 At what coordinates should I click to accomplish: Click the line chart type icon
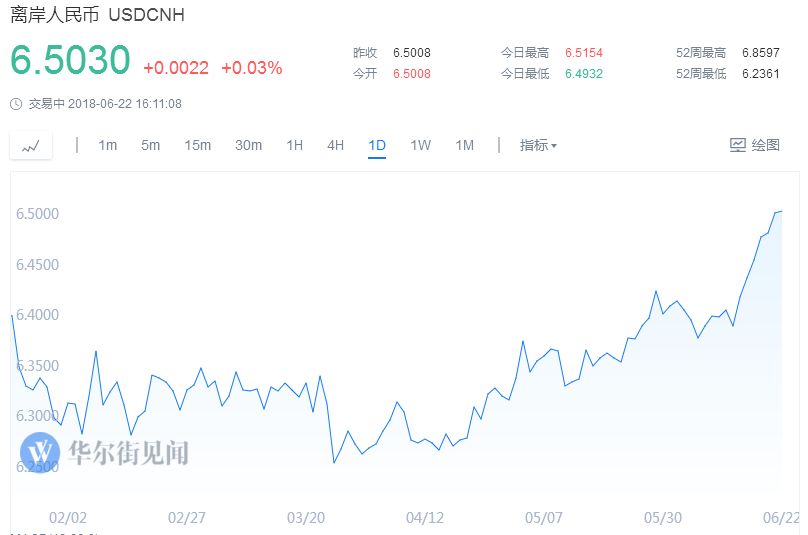[31, 146]
